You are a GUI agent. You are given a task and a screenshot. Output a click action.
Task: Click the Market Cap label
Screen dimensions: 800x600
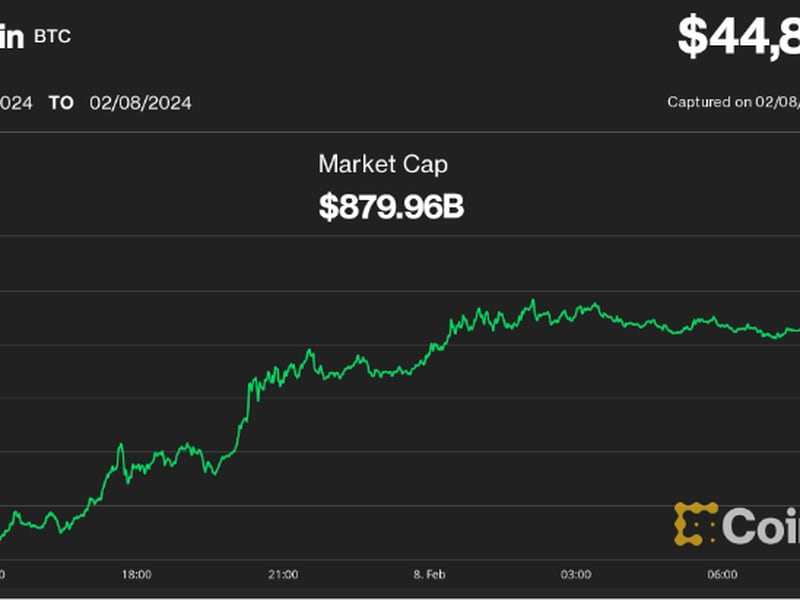[383, 164]
